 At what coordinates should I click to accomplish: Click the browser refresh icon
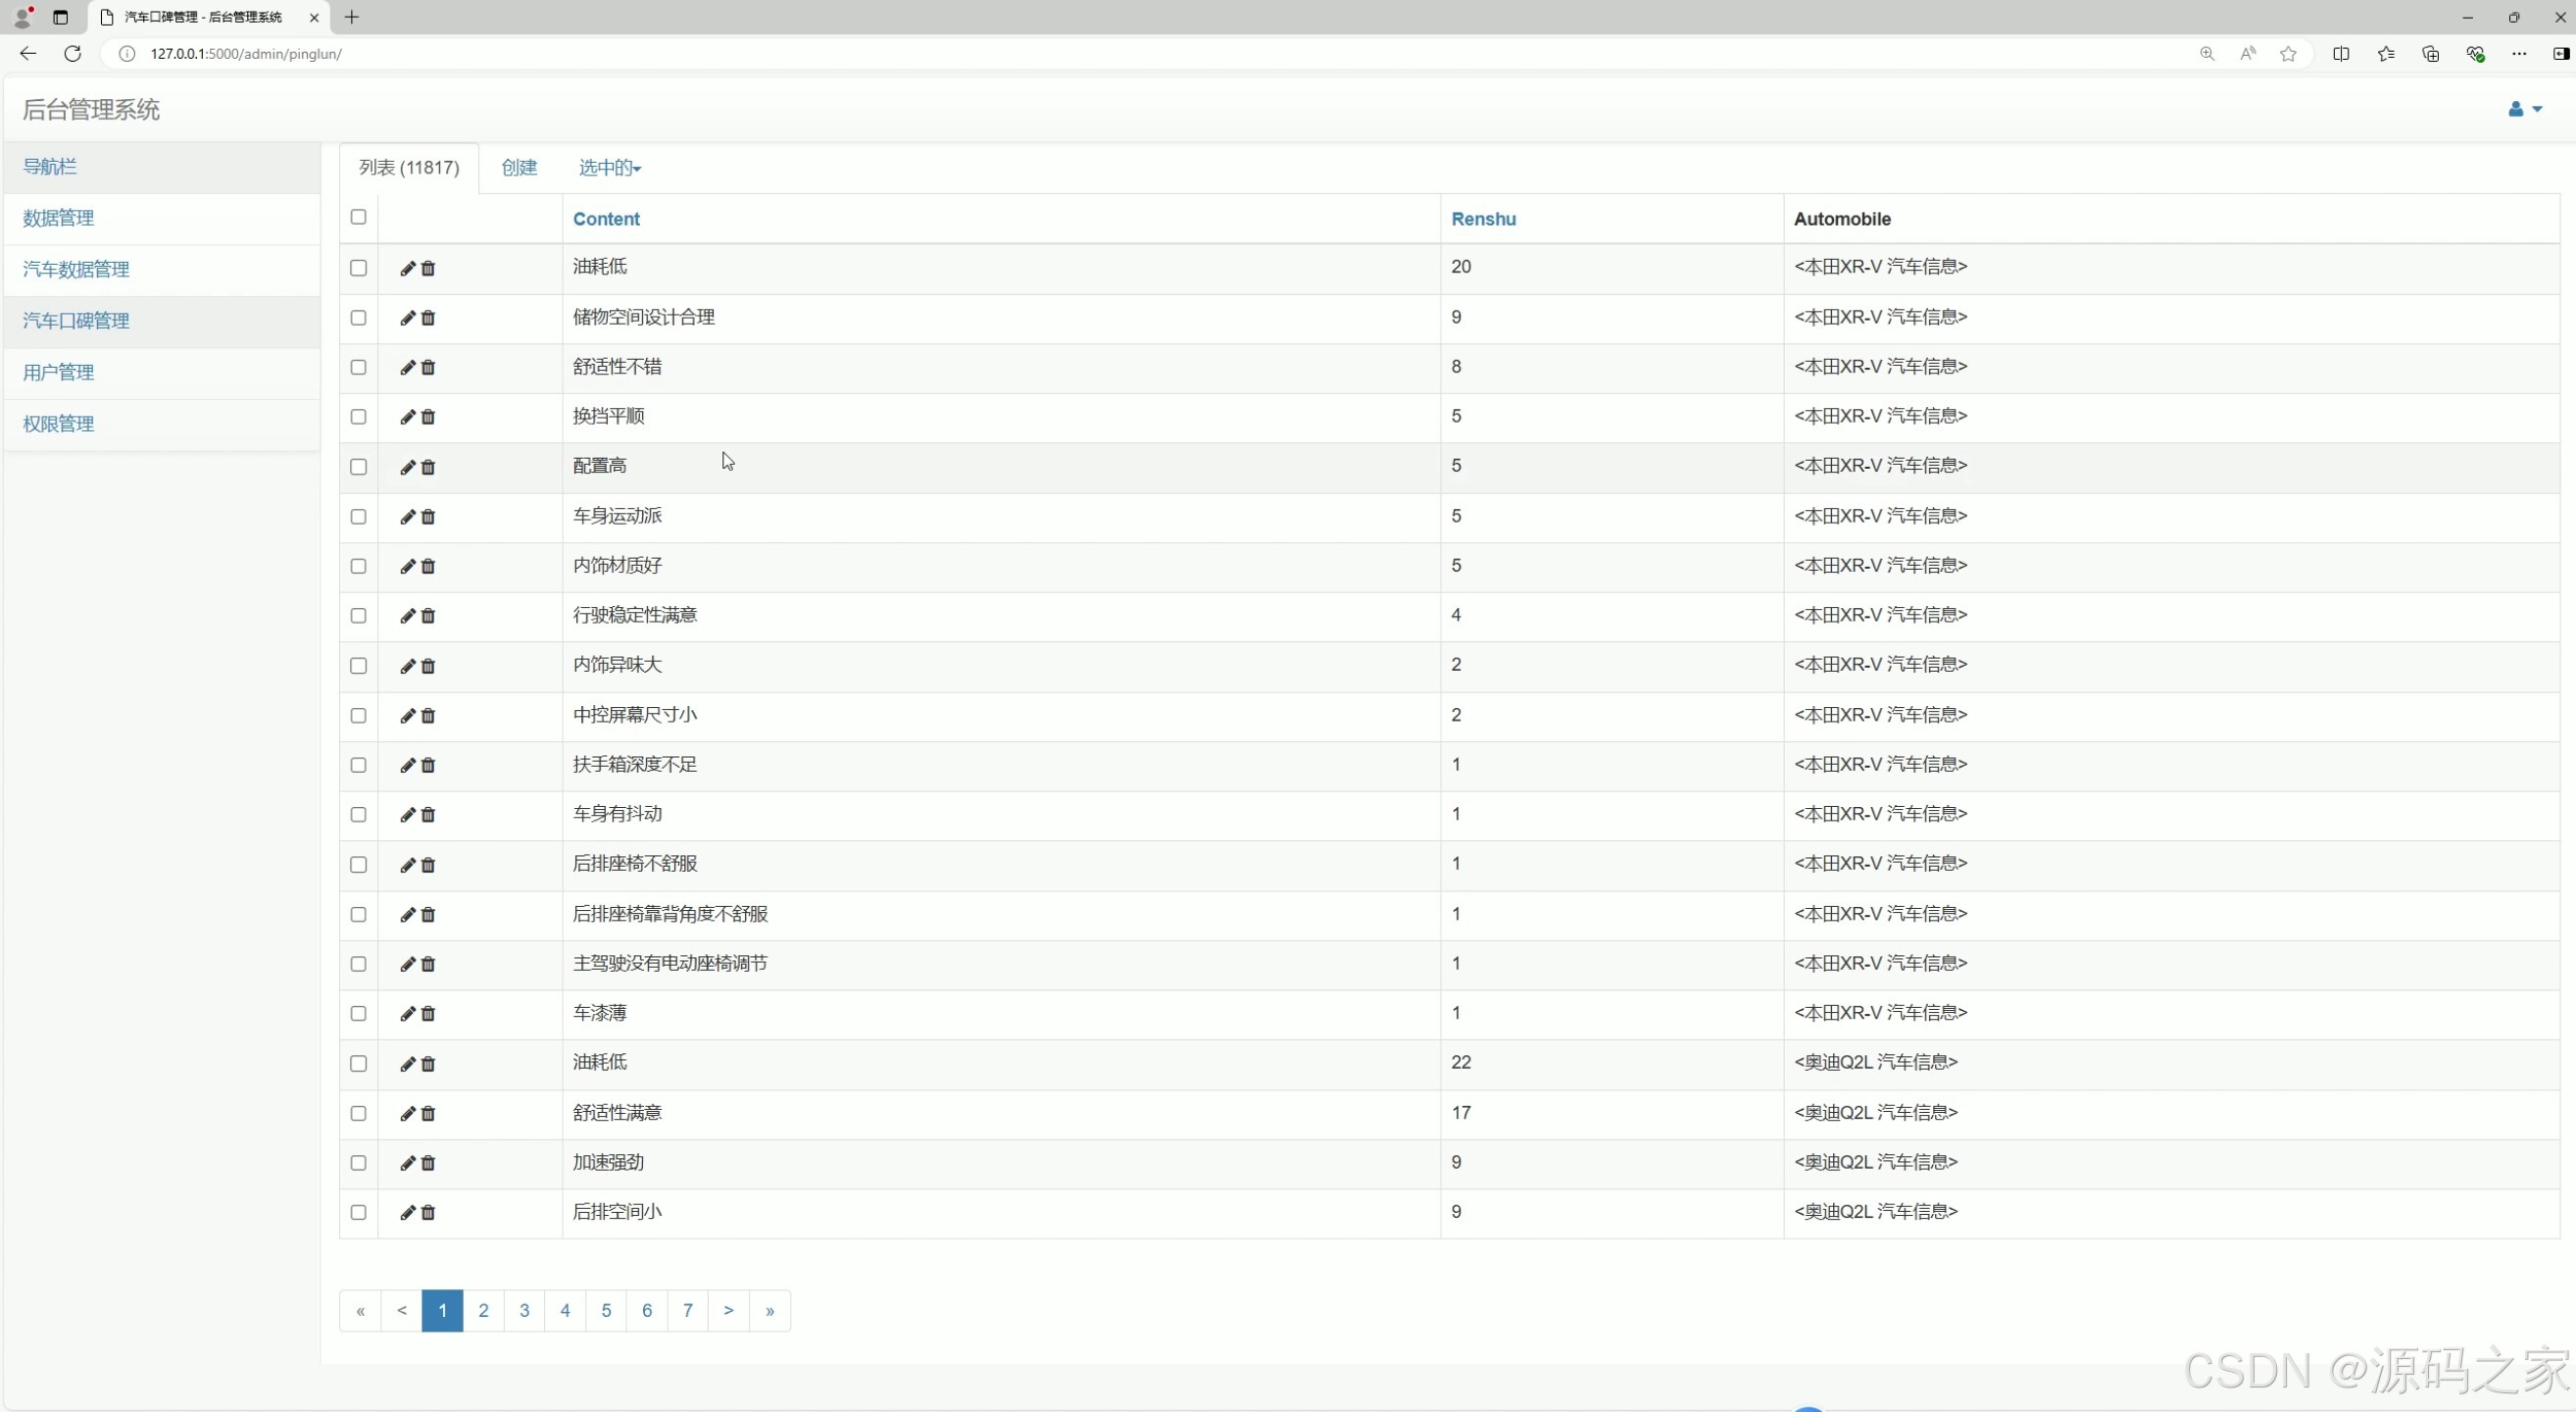[72, 54]
